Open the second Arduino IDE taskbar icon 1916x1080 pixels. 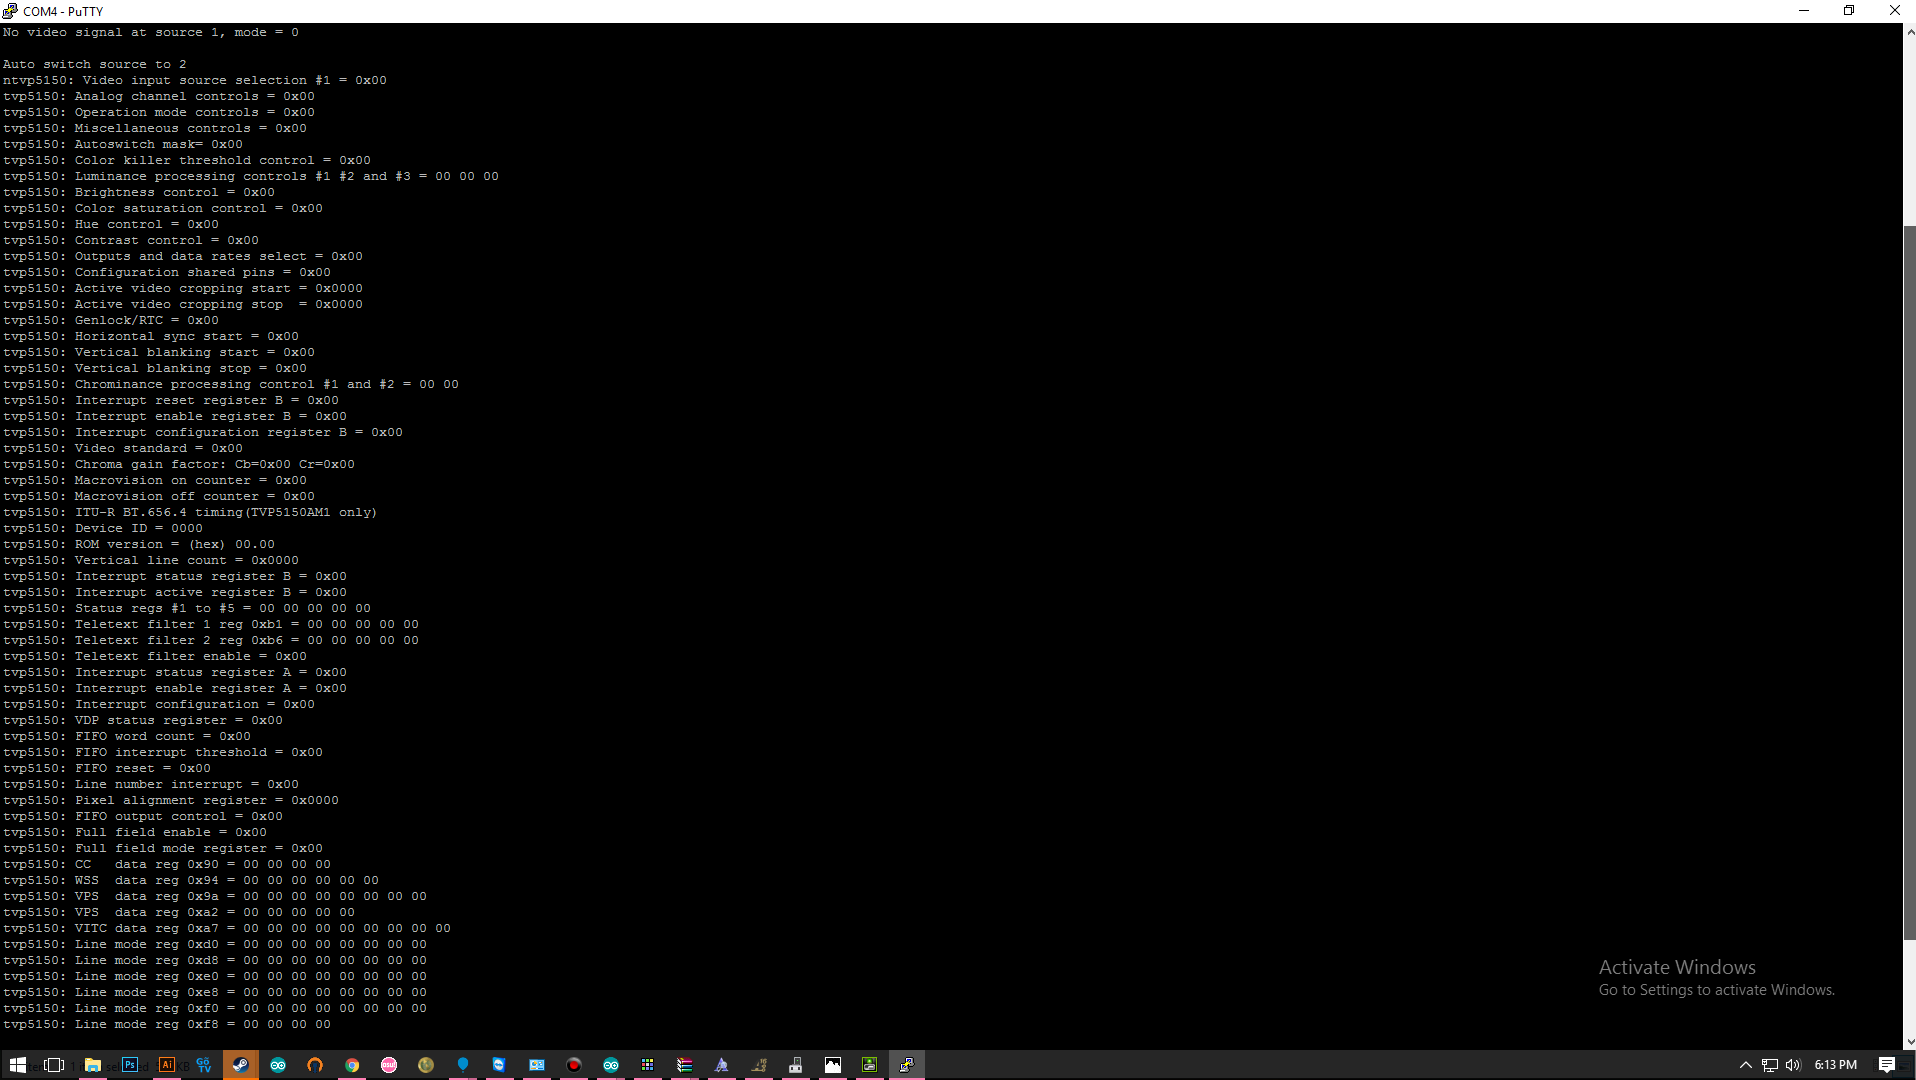(611, 1065)
